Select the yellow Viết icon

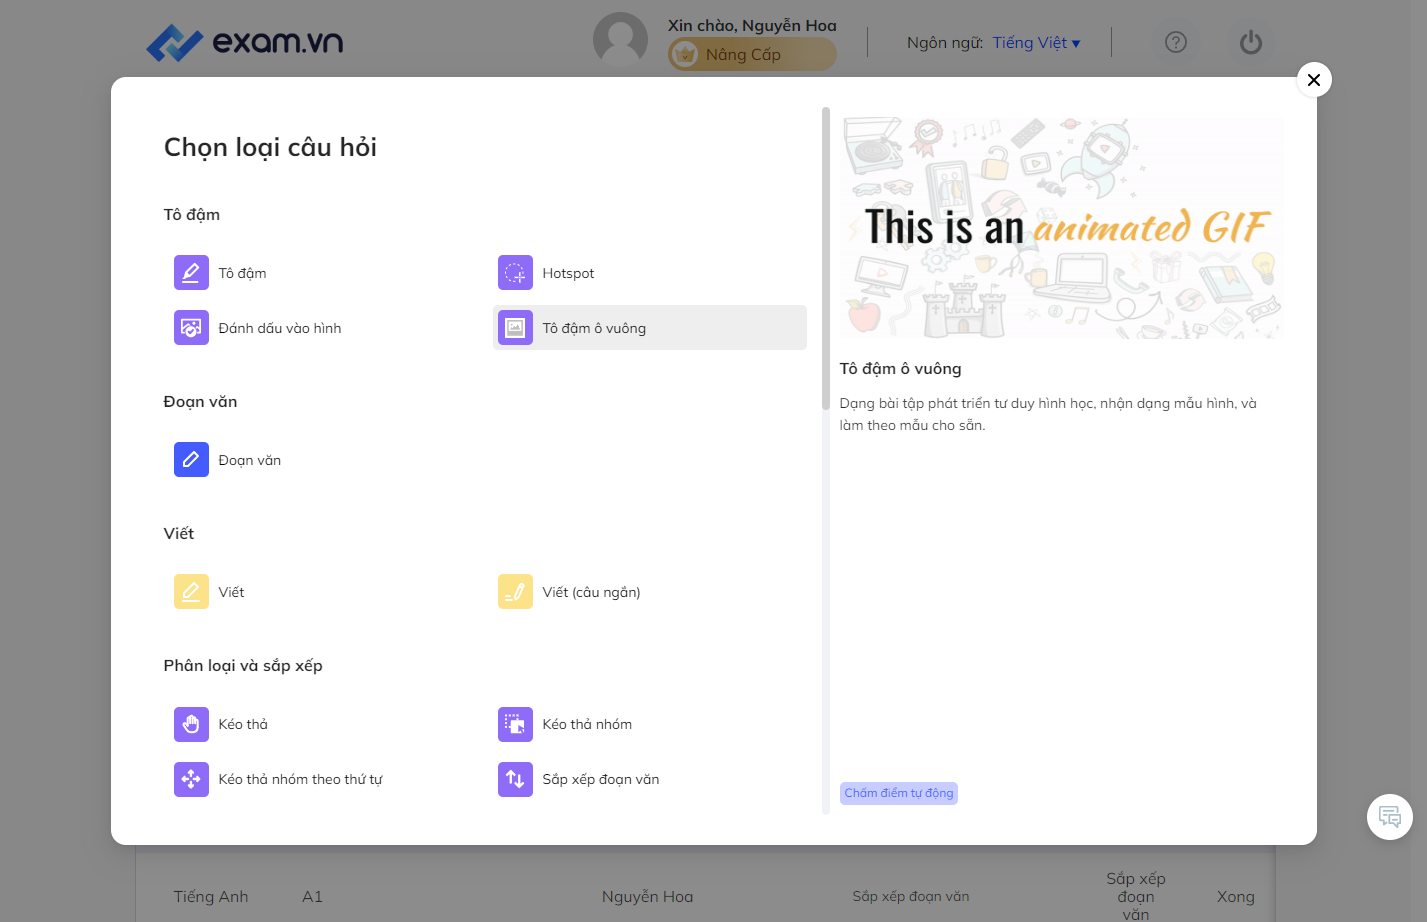point(191,591)
